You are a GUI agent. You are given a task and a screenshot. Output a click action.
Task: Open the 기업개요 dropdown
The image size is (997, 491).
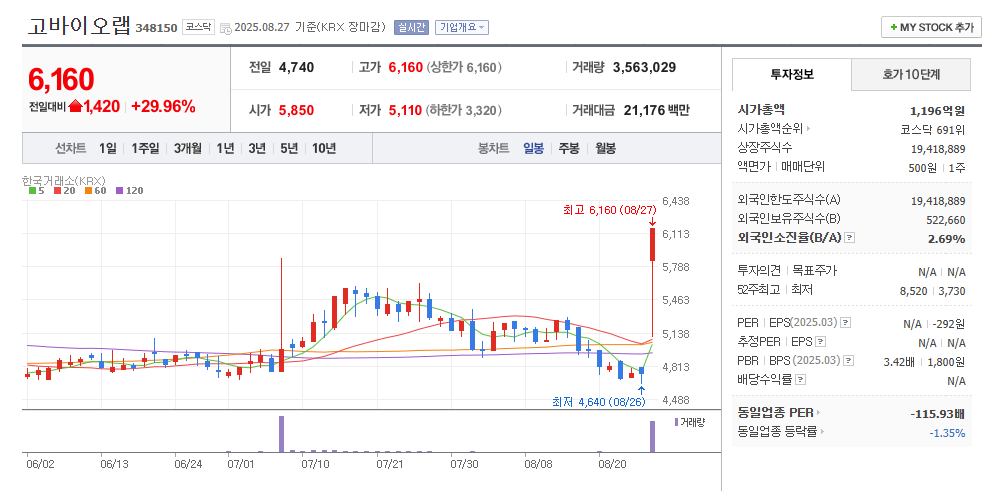[x=462, y=27]
